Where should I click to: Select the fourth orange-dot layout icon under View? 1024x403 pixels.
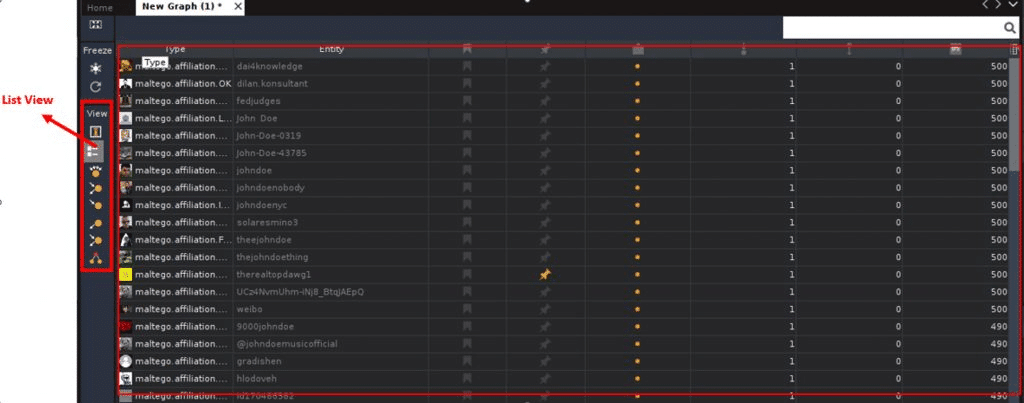96,224
